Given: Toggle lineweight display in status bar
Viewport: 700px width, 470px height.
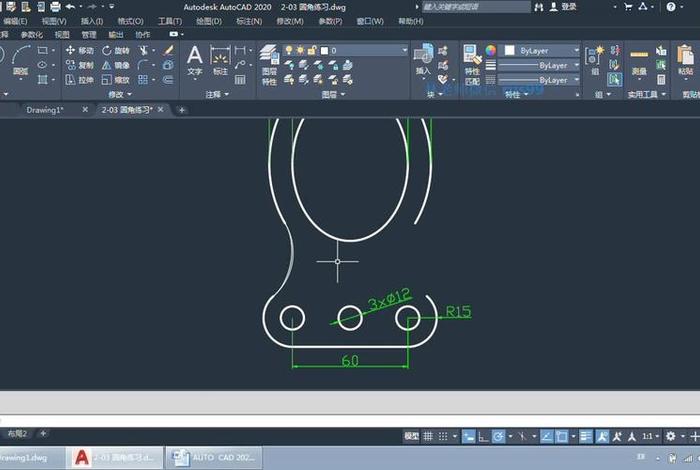Looking at the screenshot, I should click(586, 436).
